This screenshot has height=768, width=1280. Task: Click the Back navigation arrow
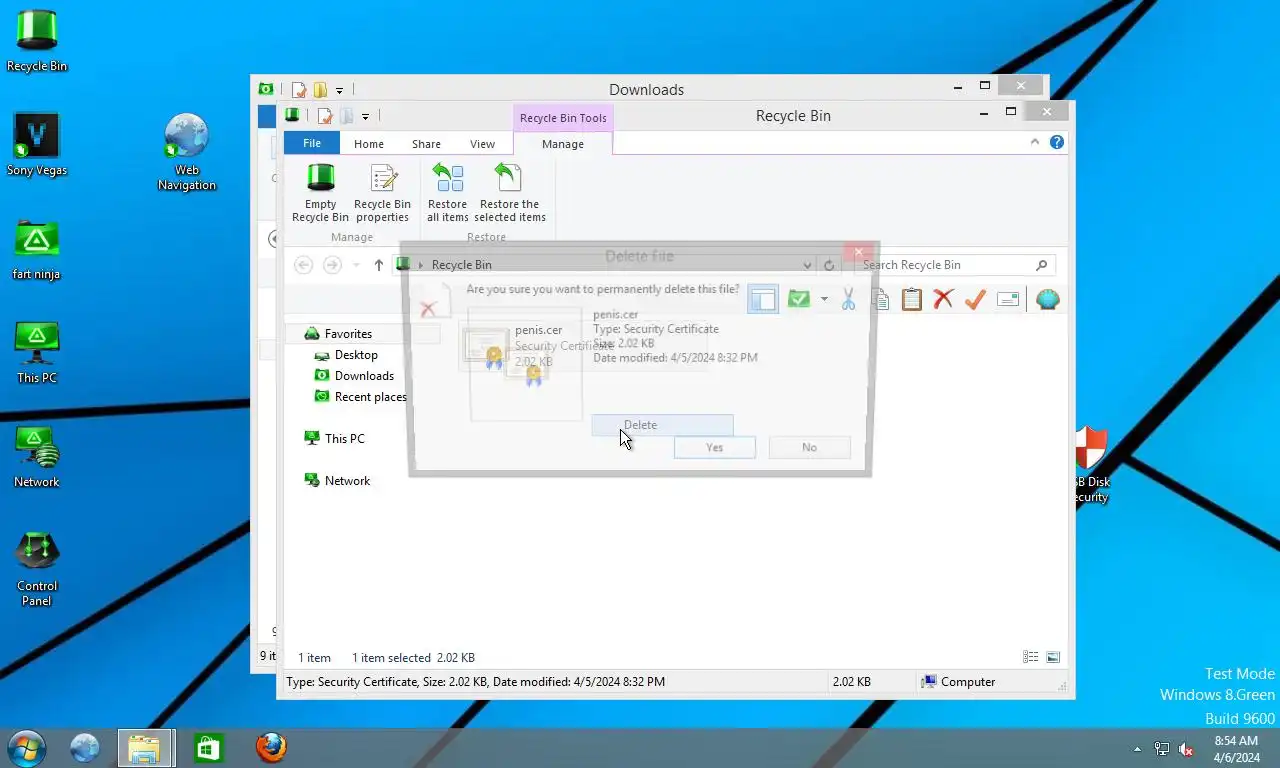(x=304, y=265)
